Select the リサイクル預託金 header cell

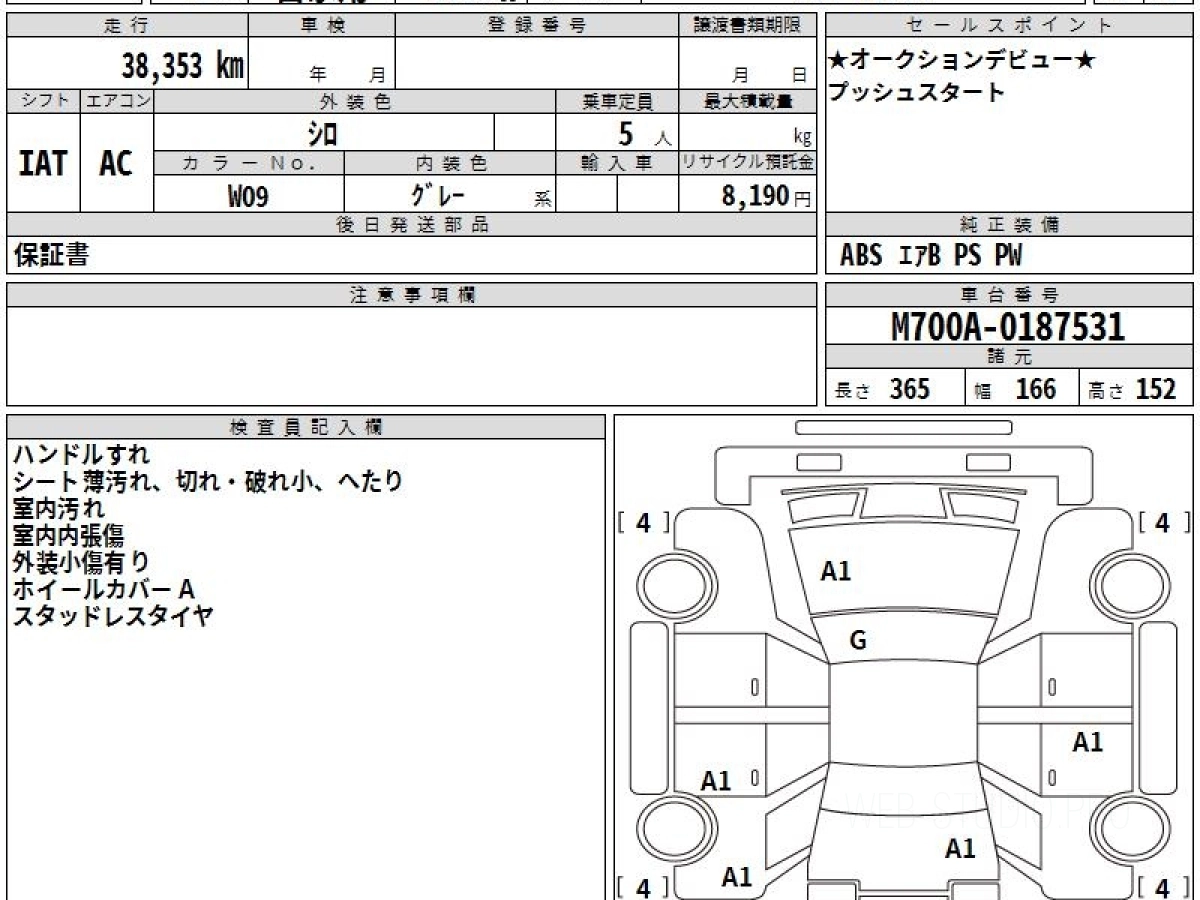[x=748, y=163]
